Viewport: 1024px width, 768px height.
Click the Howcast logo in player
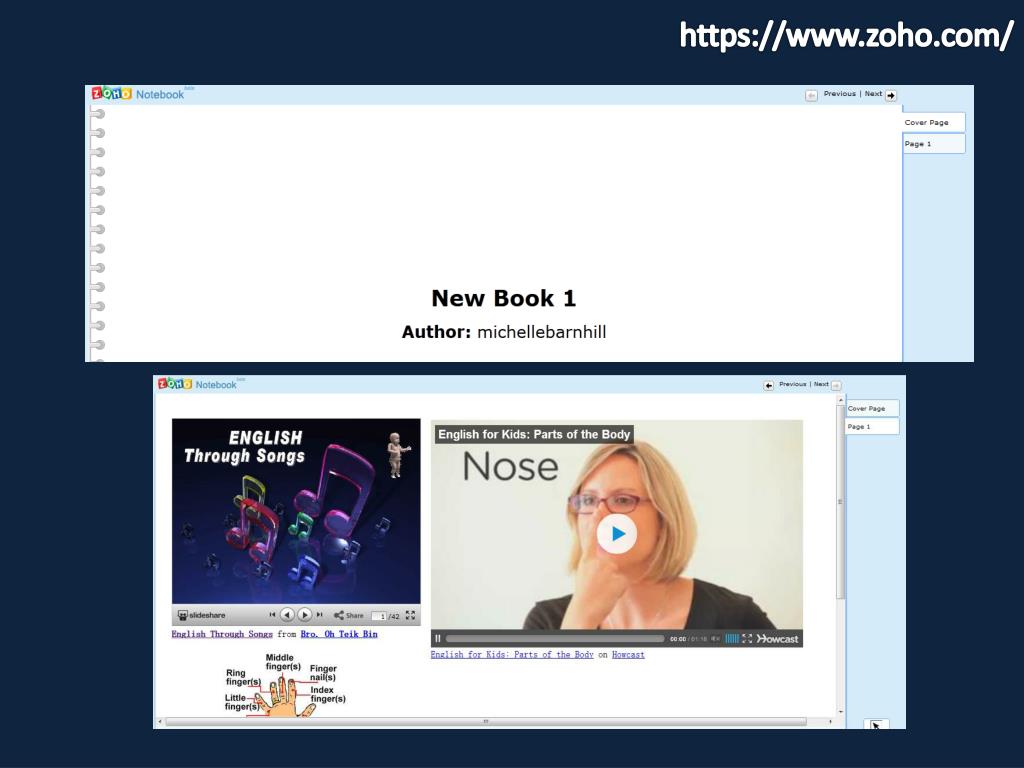click(x=777, y=639)
